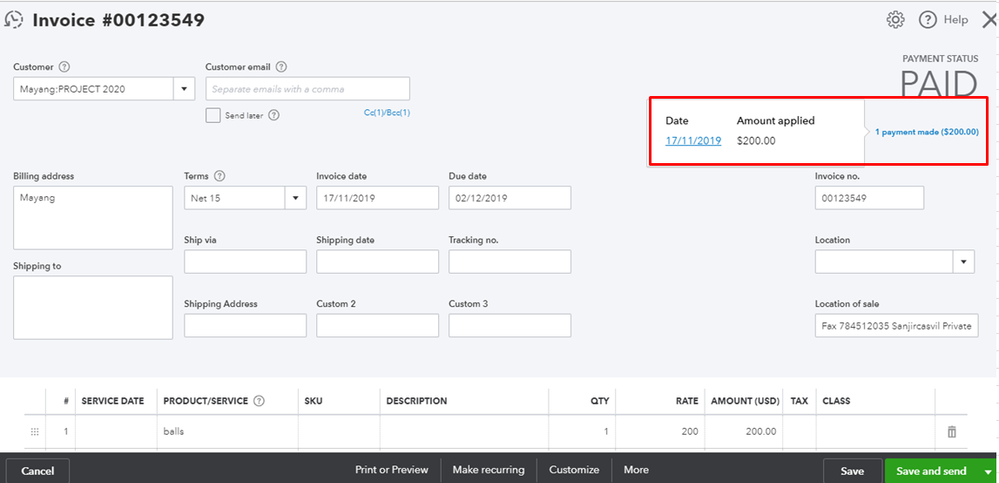Click the SKU cell of line 1
This screenshot has height=483, width=999.
pos(339,431)
